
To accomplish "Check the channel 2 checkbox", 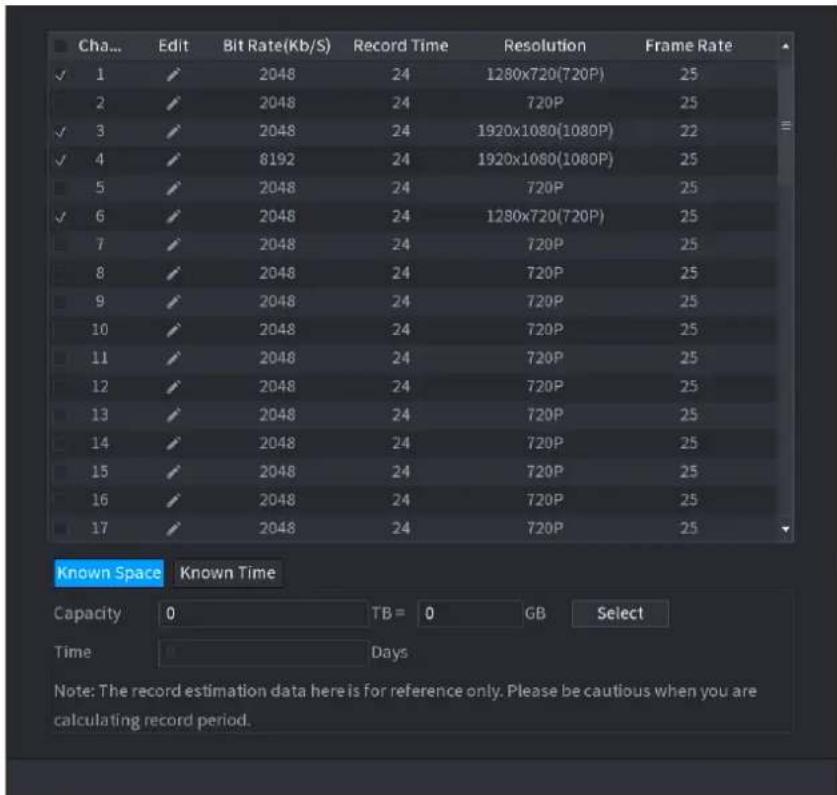I will tap(61, 103).
